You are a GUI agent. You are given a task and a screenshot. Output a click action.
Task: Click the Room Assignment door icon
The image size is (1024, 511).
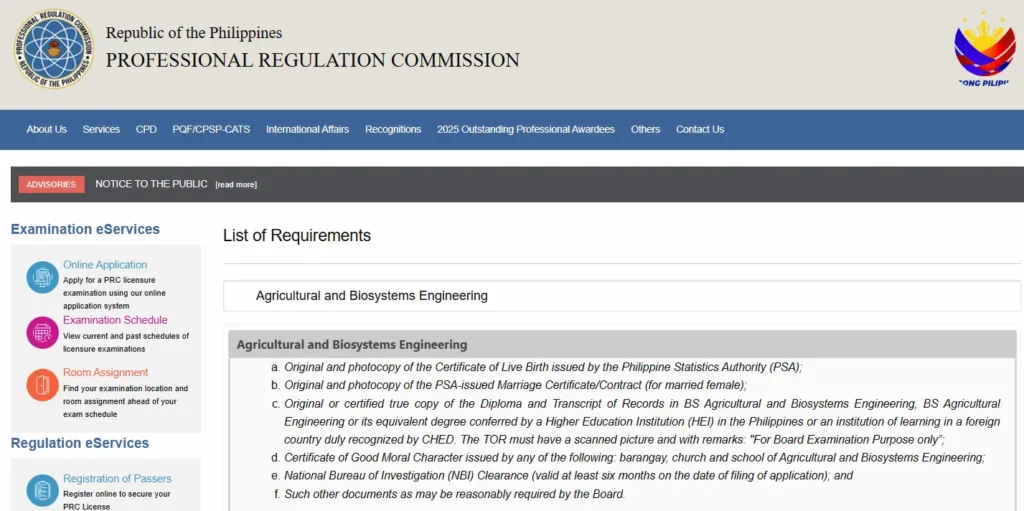click(42, 385)
